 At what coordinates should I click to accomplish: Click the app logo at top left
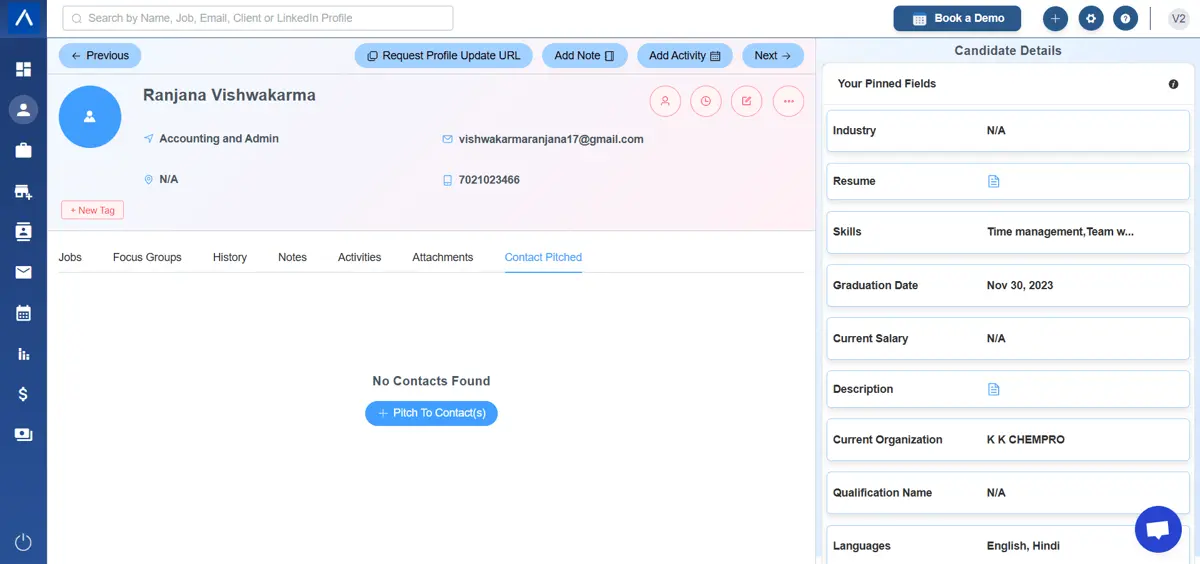(x=23, y=18)
